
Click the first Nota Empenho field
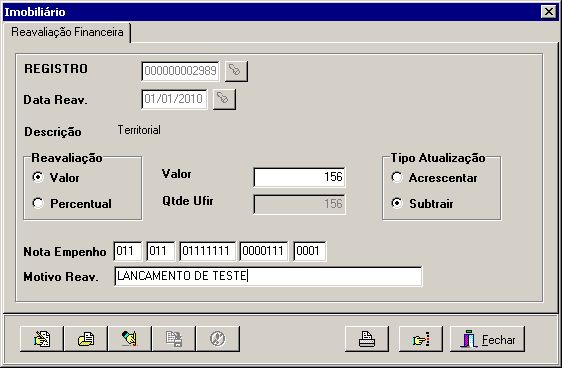pos(127,251)
